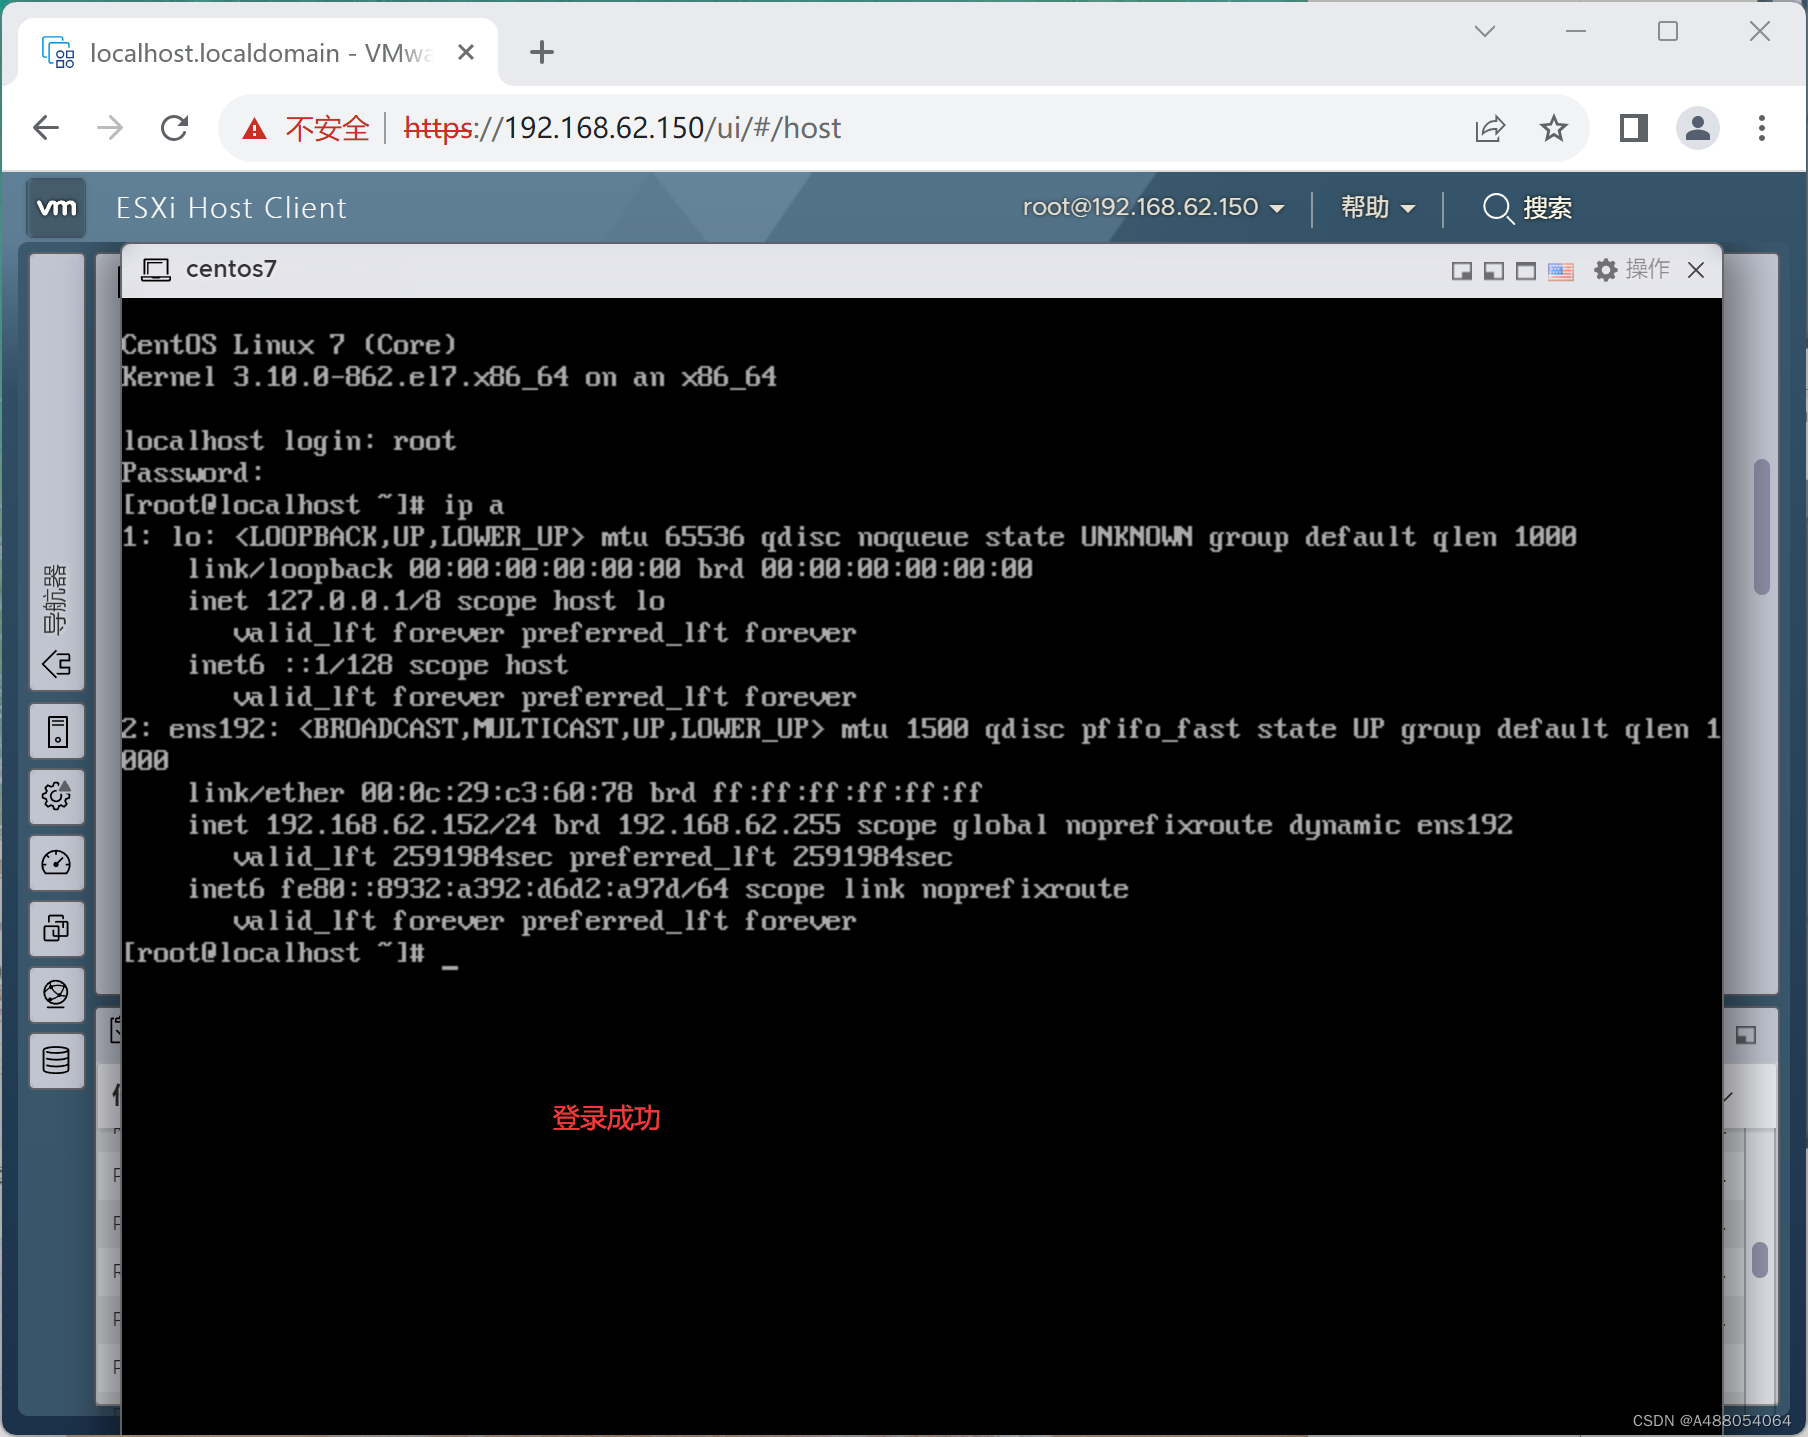This screenshot has width=1808, height=1437.
Task: Reload the browser page
Action: tap(175, 128)
